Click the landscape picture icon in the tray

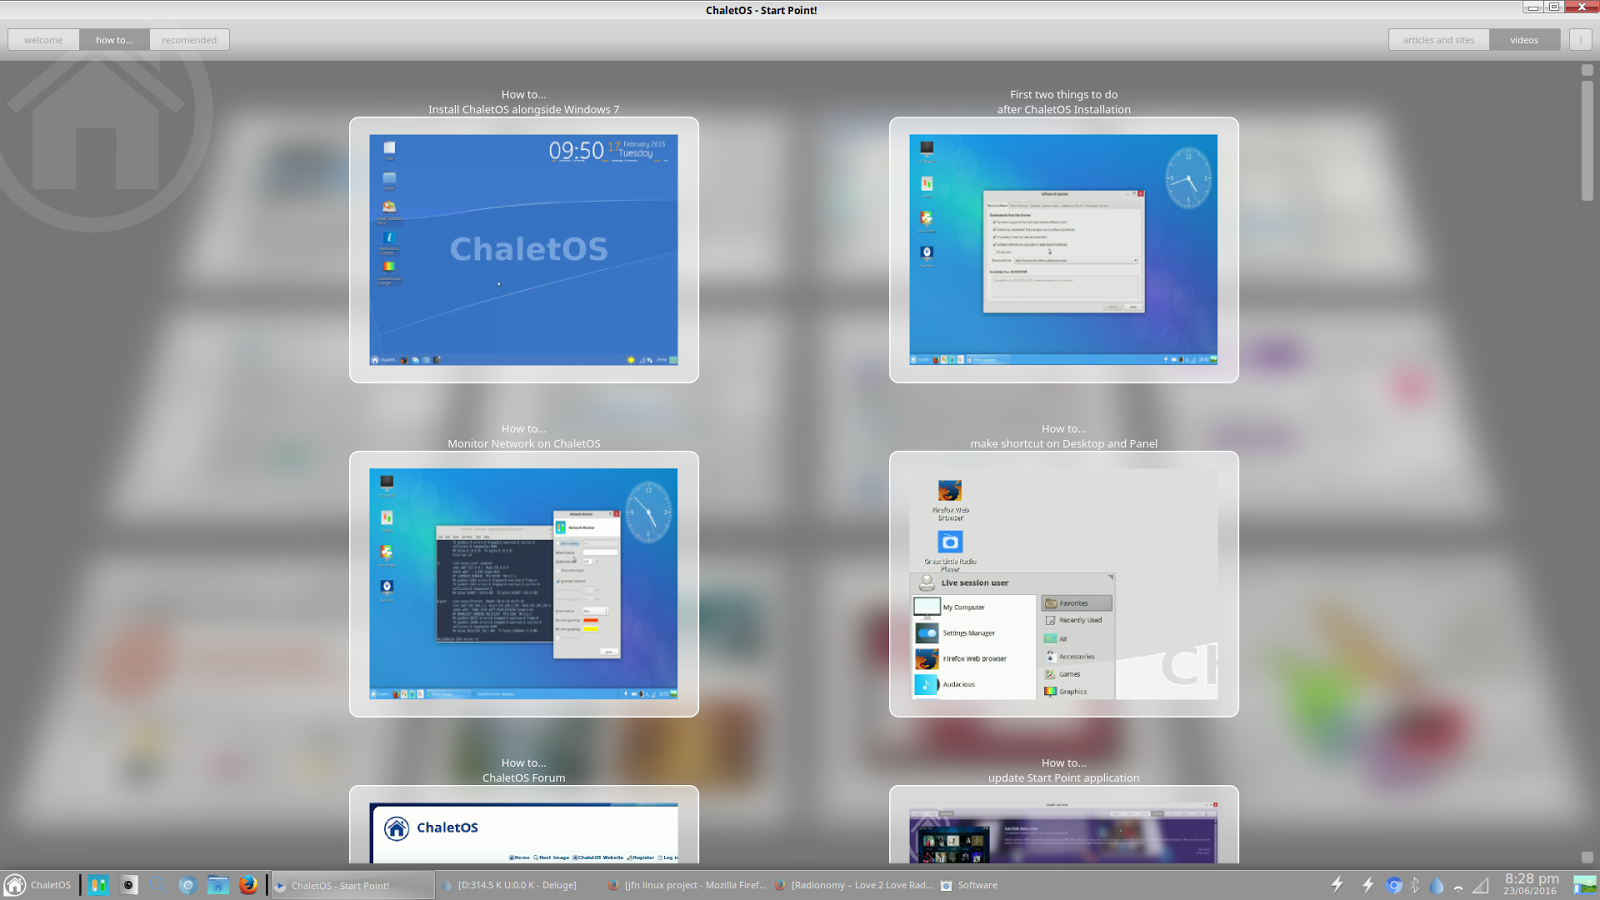[1585, 885]
